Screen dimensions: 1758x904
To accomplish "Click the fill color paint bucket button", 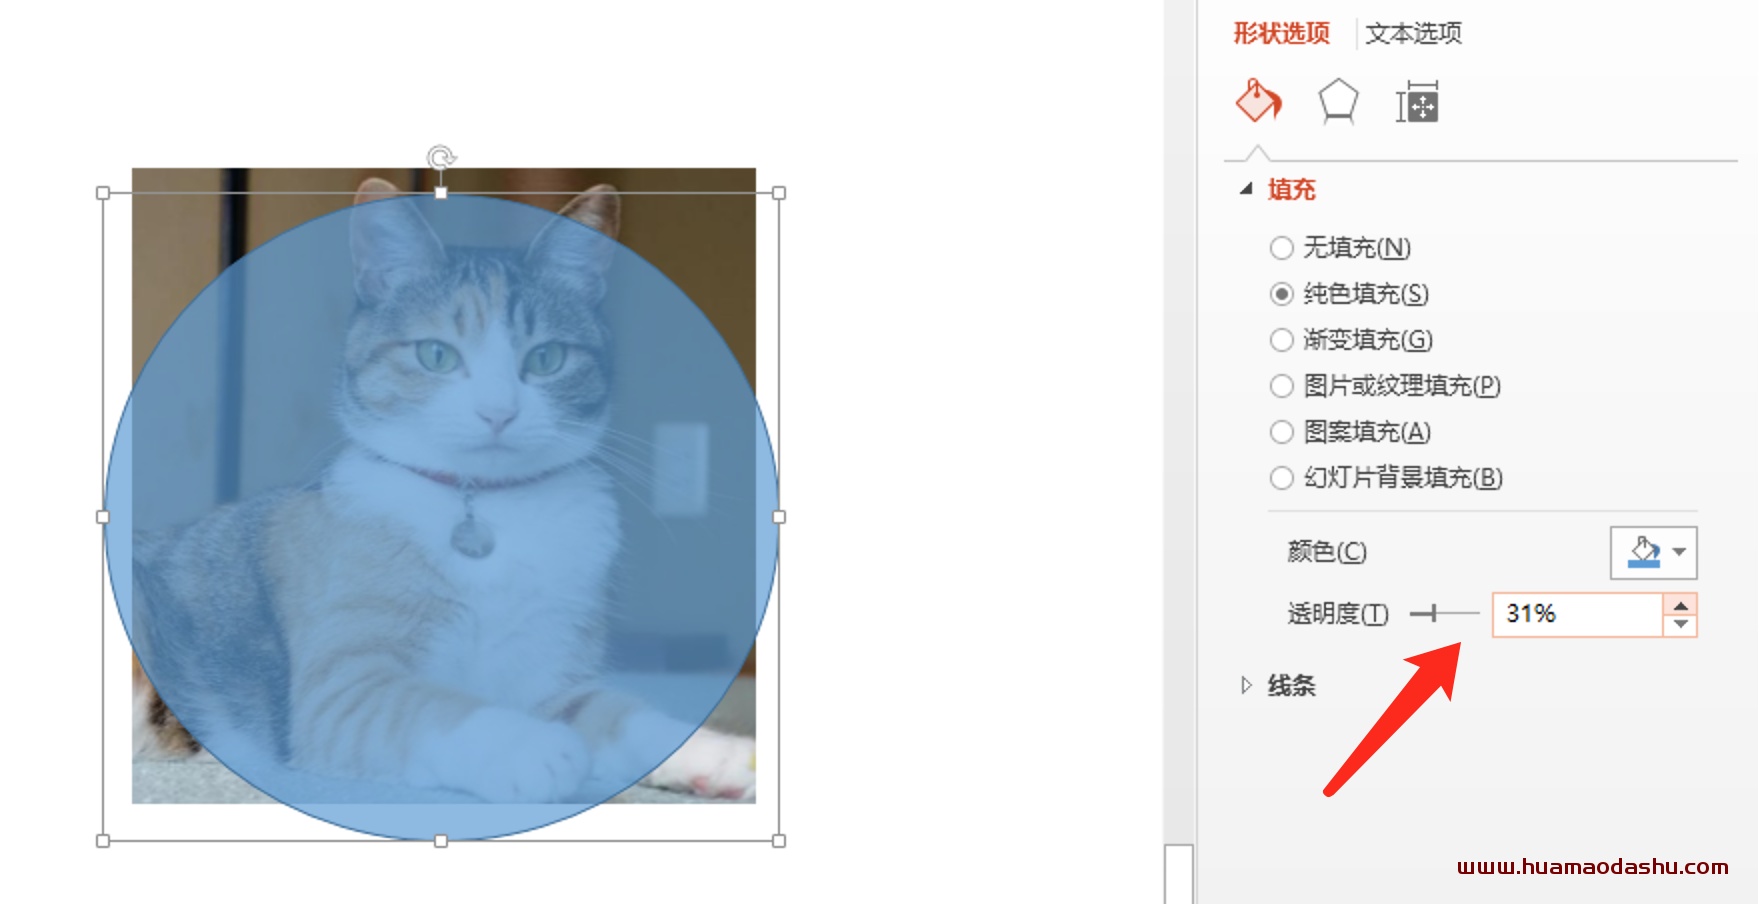I will 1644,552.
